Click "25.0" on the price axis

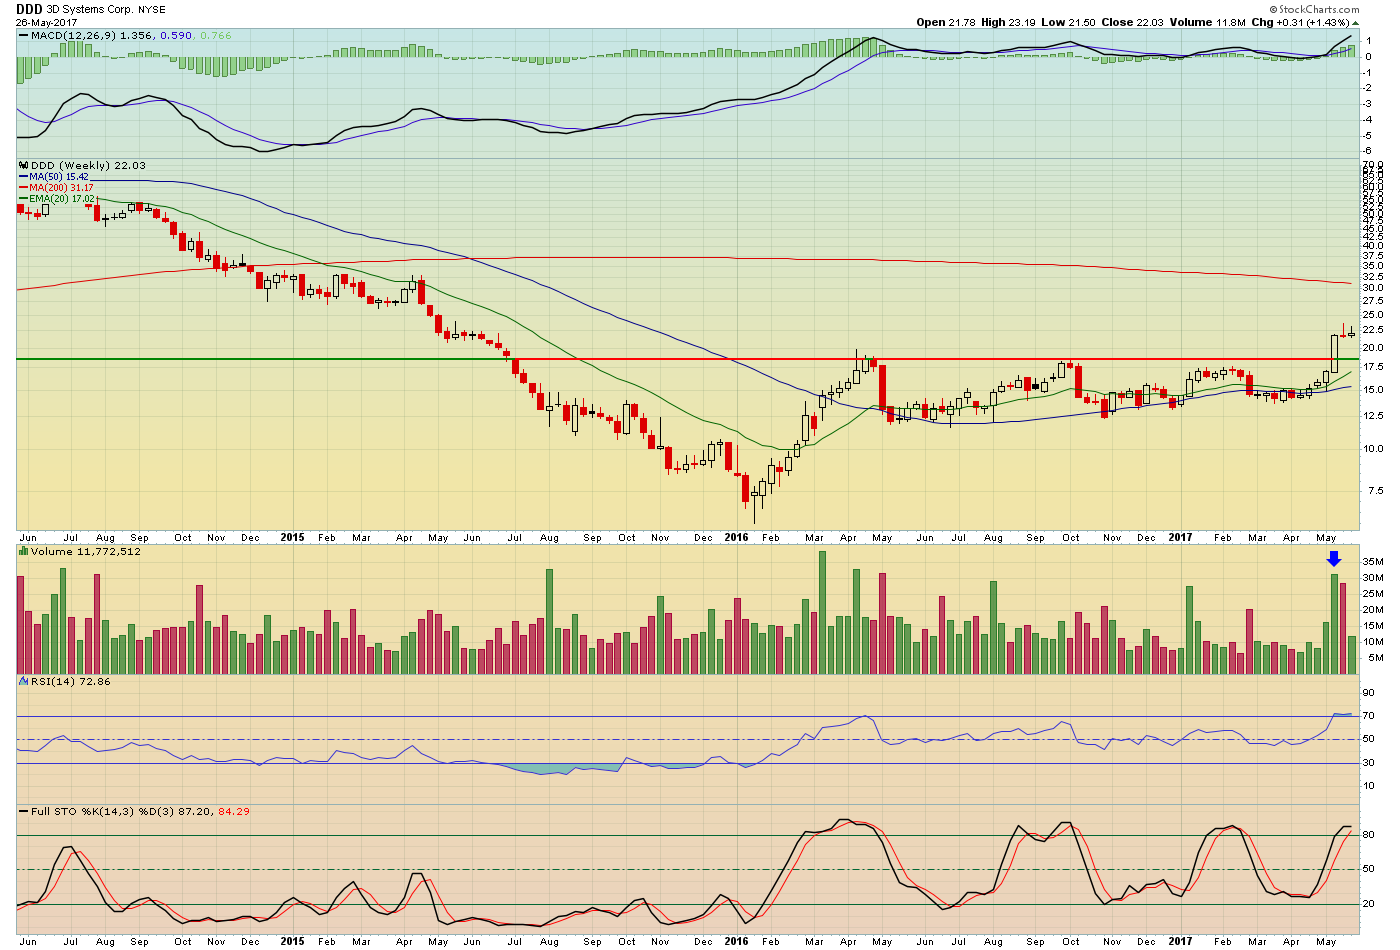point(1373,315)
